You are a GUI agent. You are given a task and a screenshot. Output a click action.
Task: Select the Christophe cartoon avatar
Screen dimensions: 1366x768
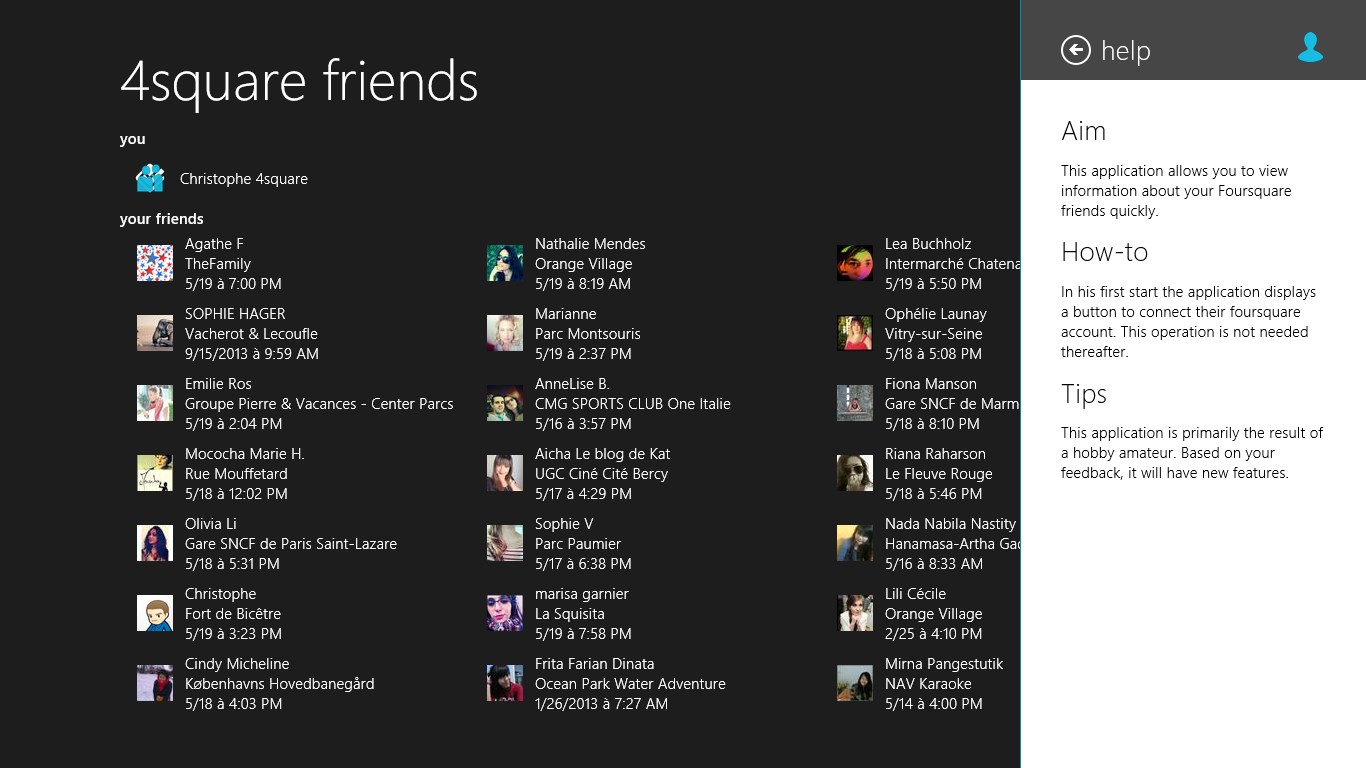tap(155, 613)
